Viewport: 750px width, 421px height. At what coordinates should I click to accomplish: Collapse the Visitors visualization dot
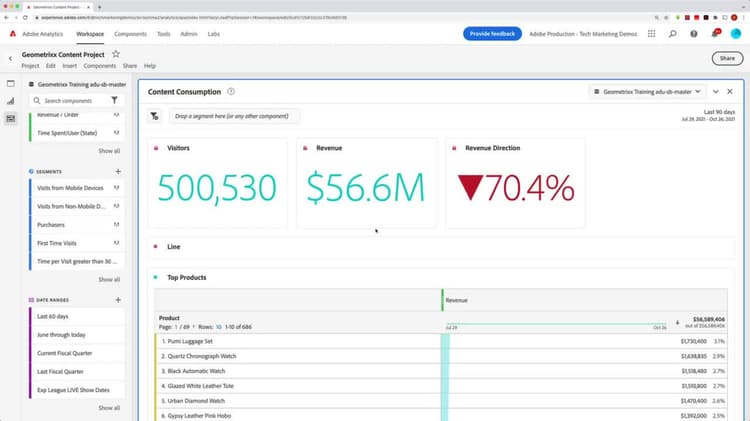(x=155, y=148)
